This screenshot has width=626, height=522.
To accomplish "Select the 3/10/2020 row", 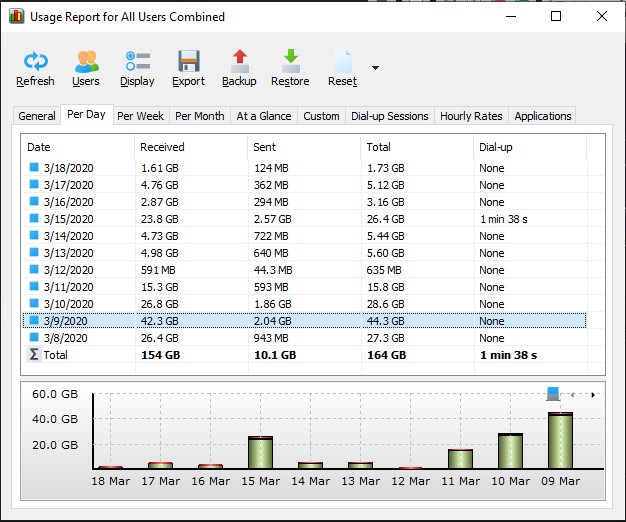I will 305,304.
